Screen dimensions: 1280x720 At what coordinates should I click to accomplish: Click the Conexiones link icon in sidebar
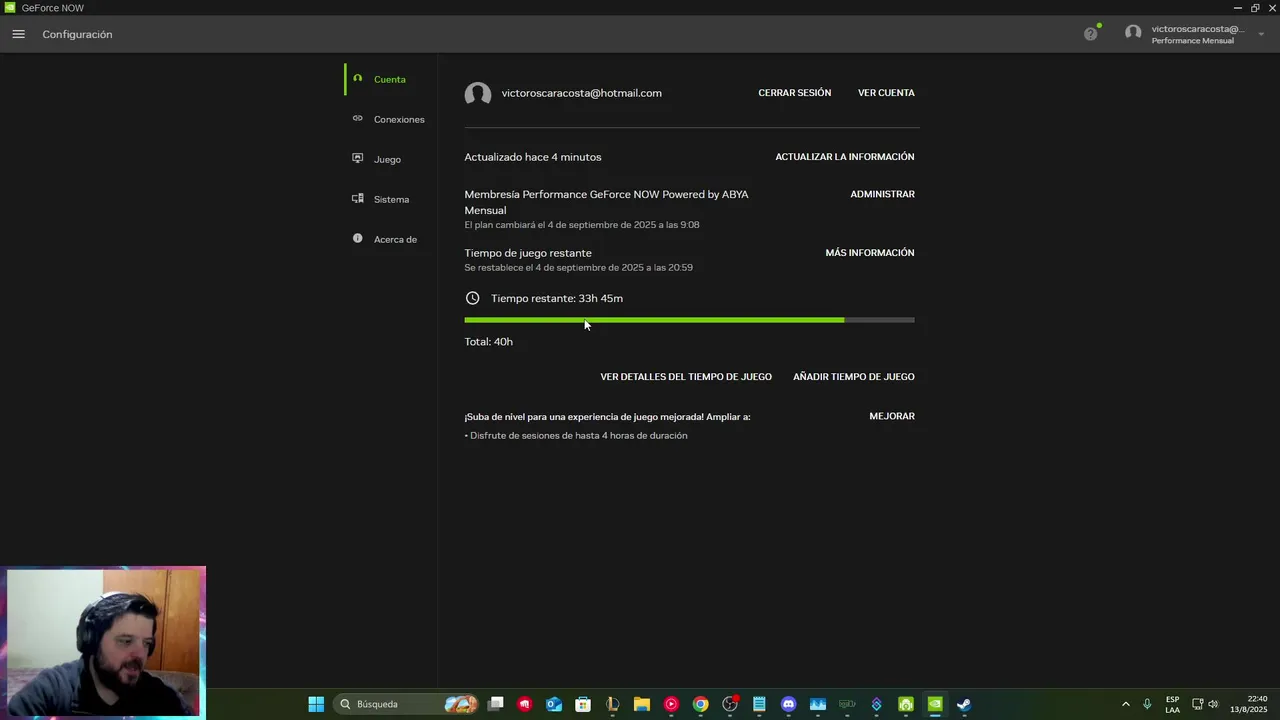(358, 118)
